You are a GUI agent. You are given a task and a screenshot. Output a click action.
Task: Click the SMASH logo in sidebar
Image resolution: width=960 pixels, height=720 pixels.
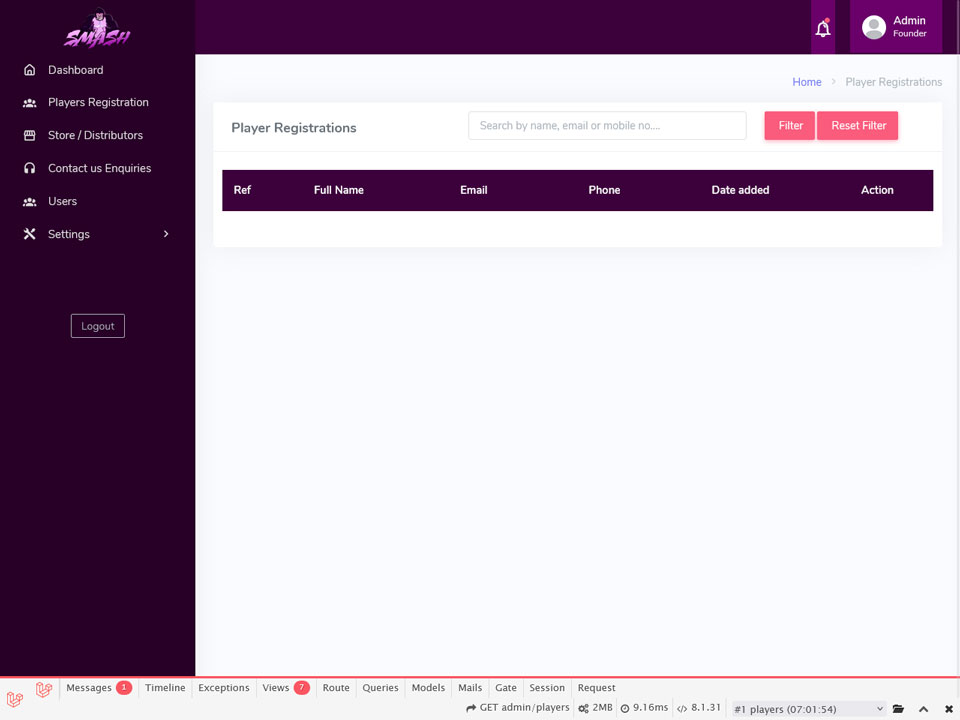[x=97, y=28]
